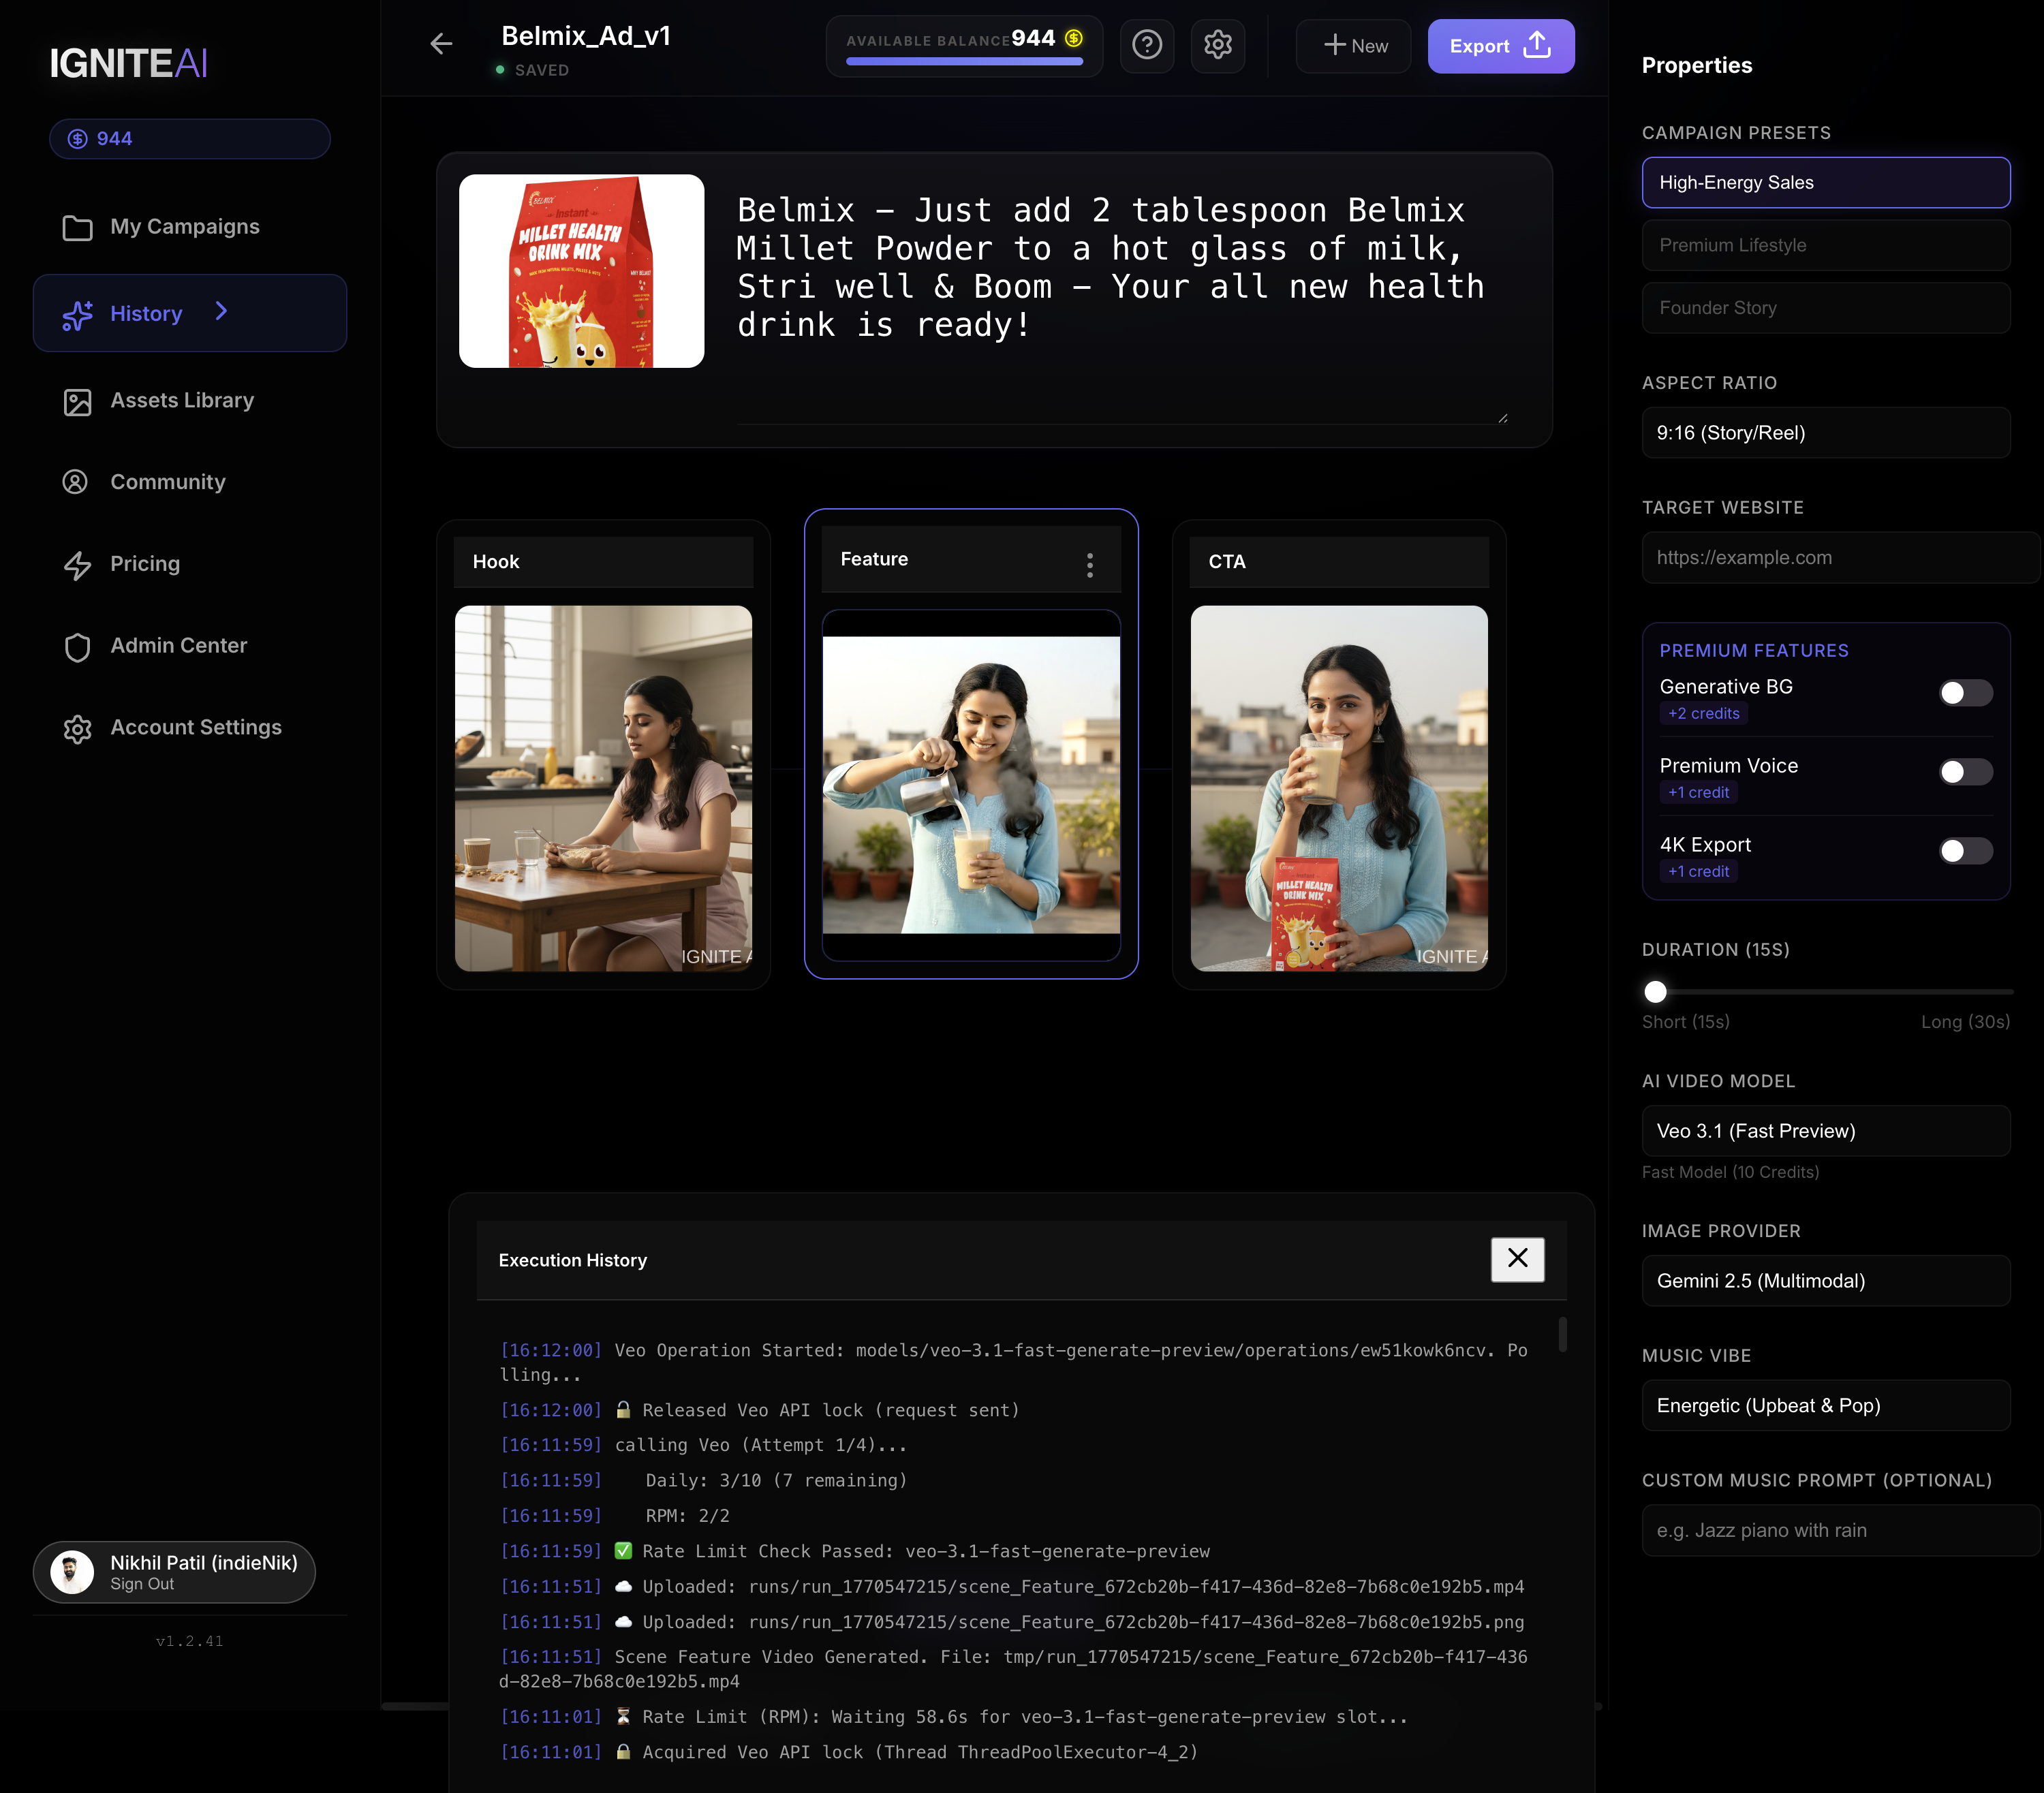Click the Sign Out link
Screen dimensions: 2044x1793
142,1584
